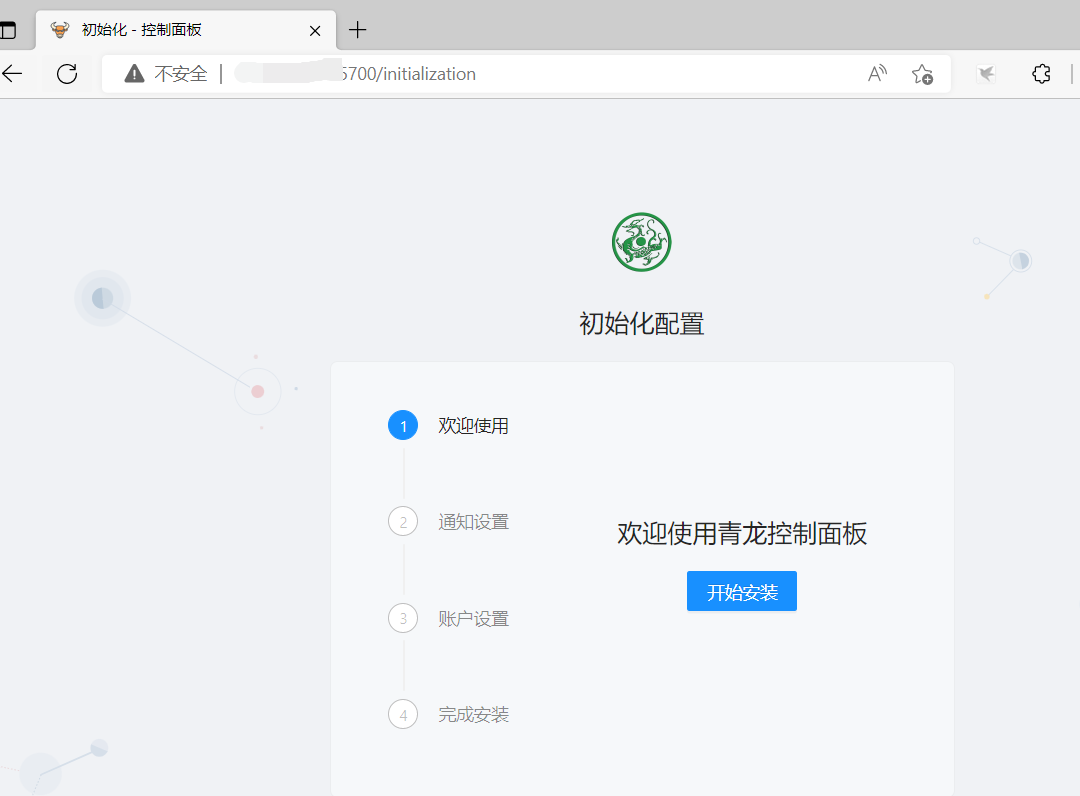Click the 账户设置 step label
1080x796 pixels.
click(x=473, y=618)
